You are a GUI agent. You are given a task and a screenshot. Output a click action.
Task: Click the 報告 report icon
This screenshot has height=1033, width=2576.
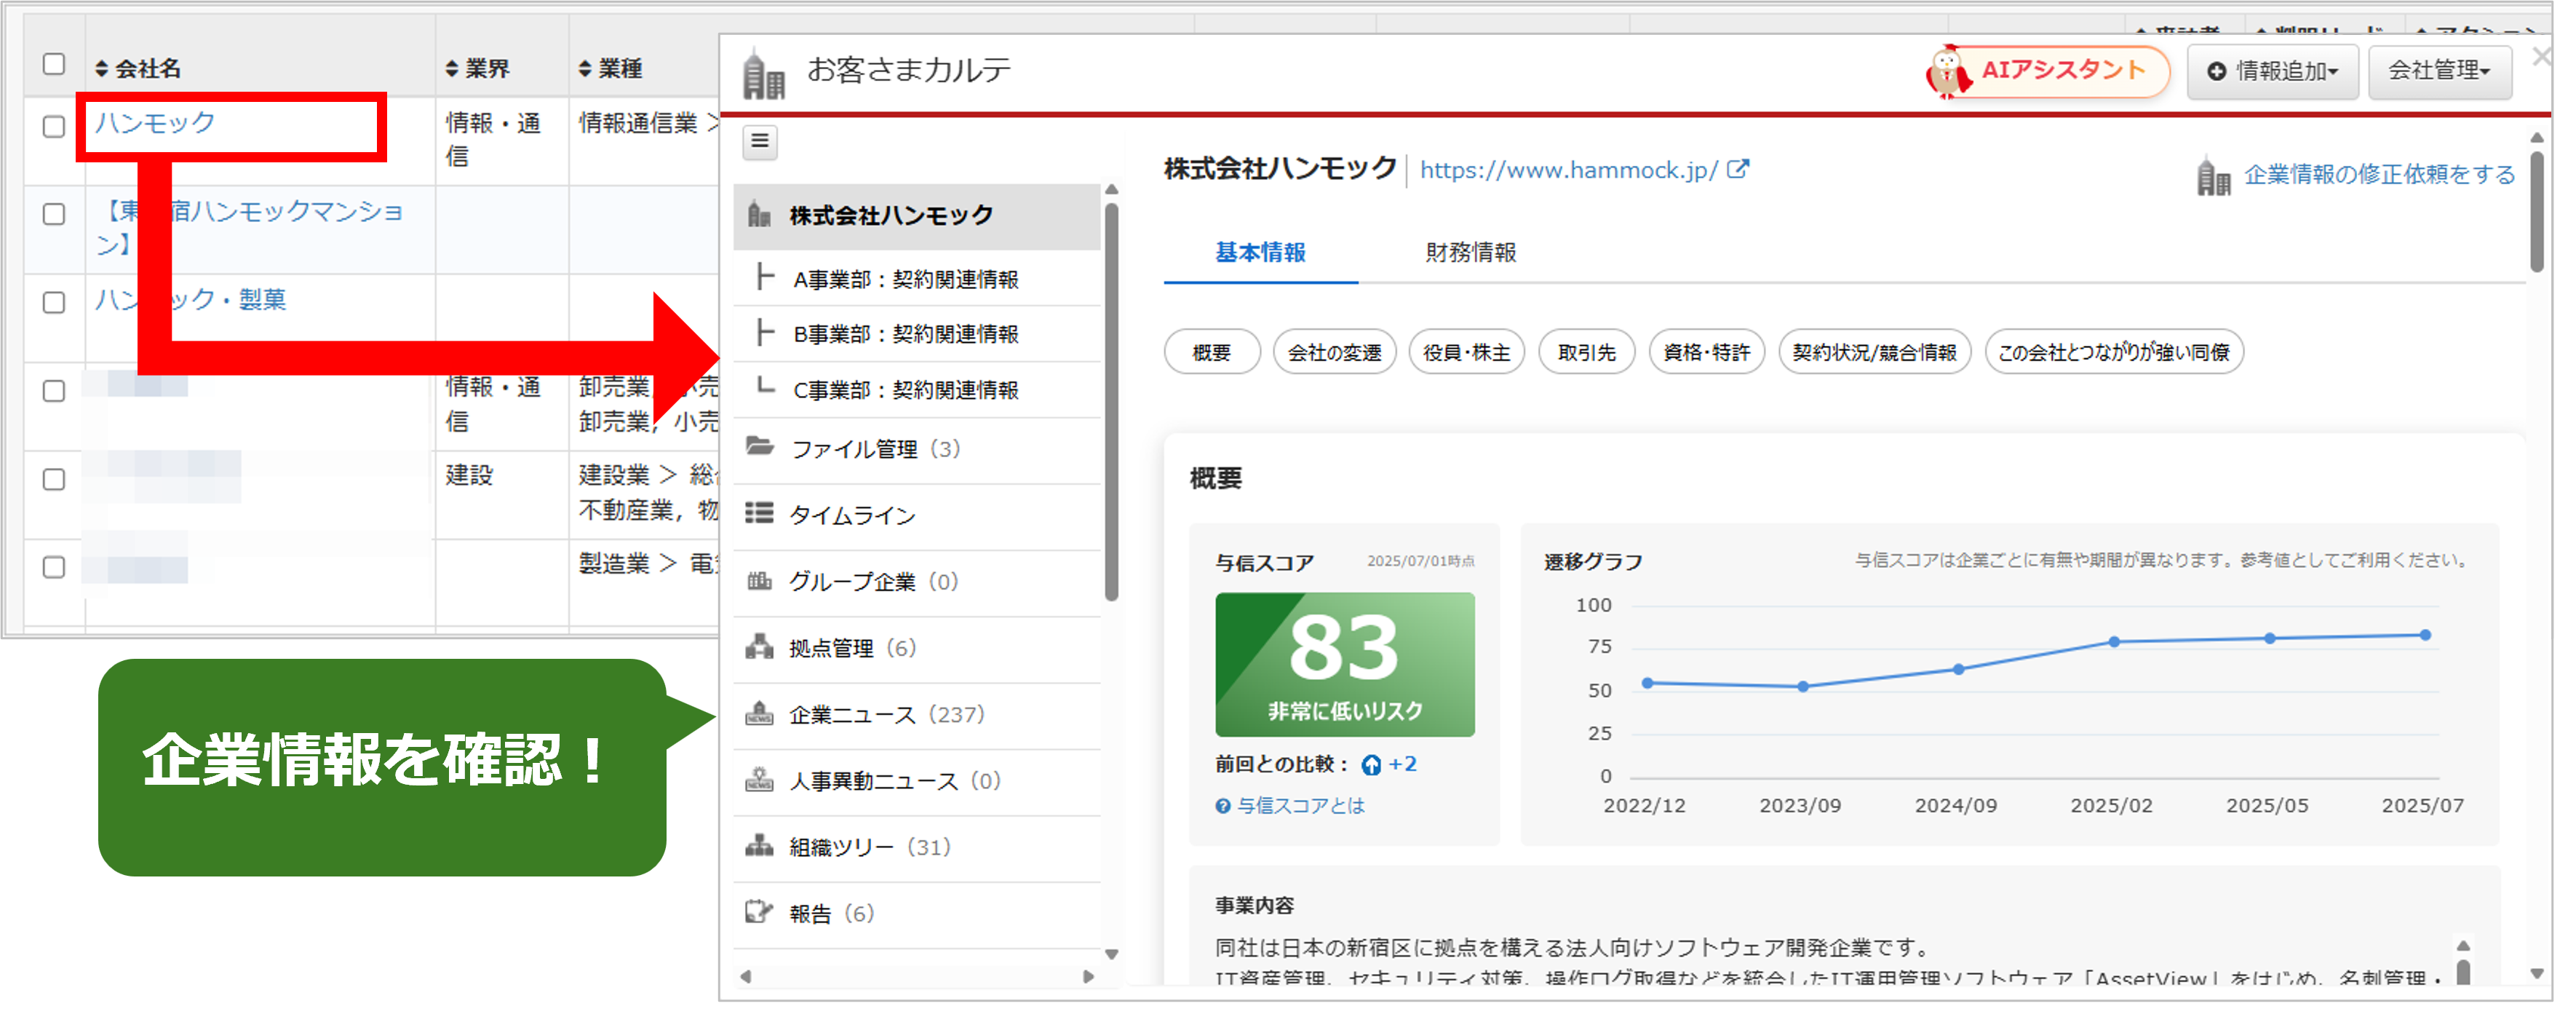click(x=759, y=913)
